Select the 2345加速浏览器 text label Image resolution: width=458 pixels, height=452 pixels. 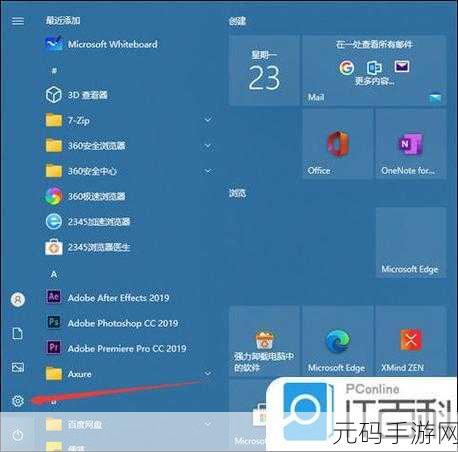click(99, 222)
